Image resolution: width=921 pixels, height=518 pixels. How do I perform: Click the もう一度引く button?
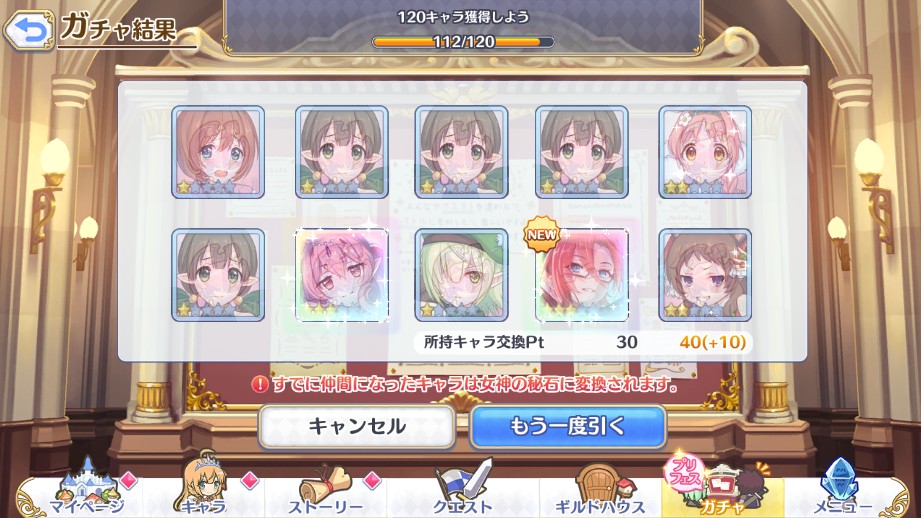pos(568,426)
